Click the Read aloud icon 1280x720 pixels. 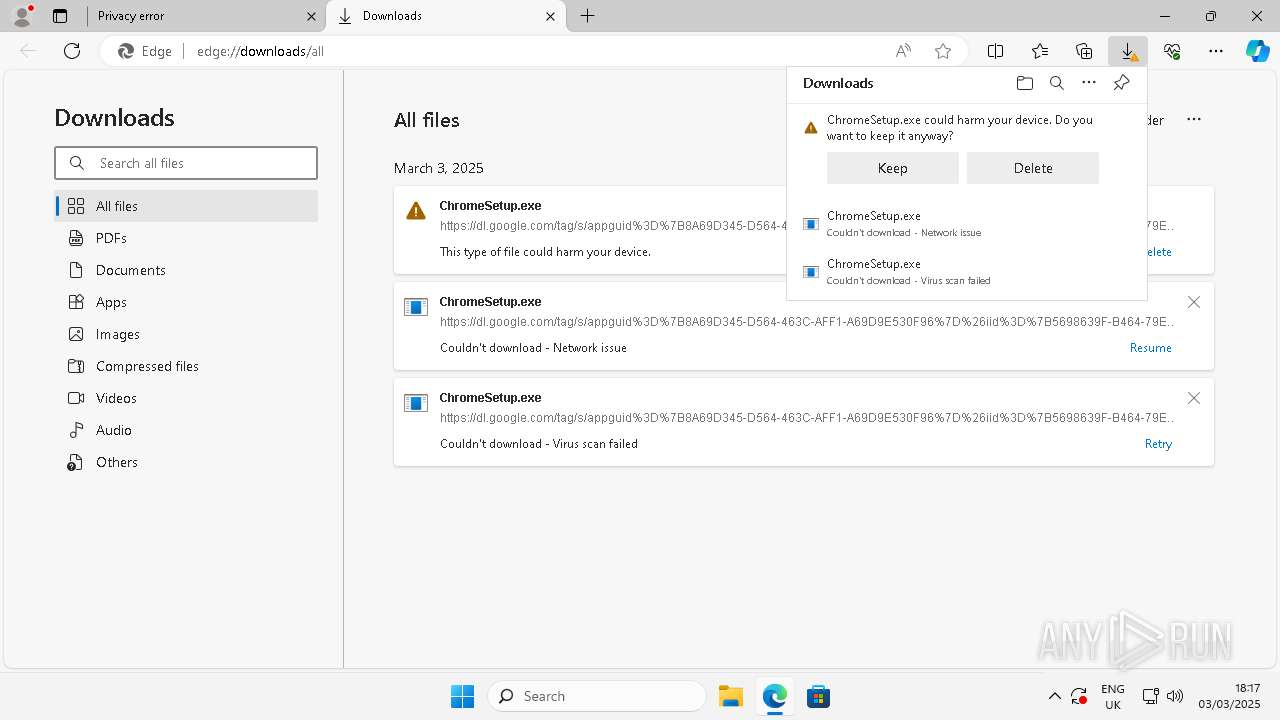coord(903,51)
